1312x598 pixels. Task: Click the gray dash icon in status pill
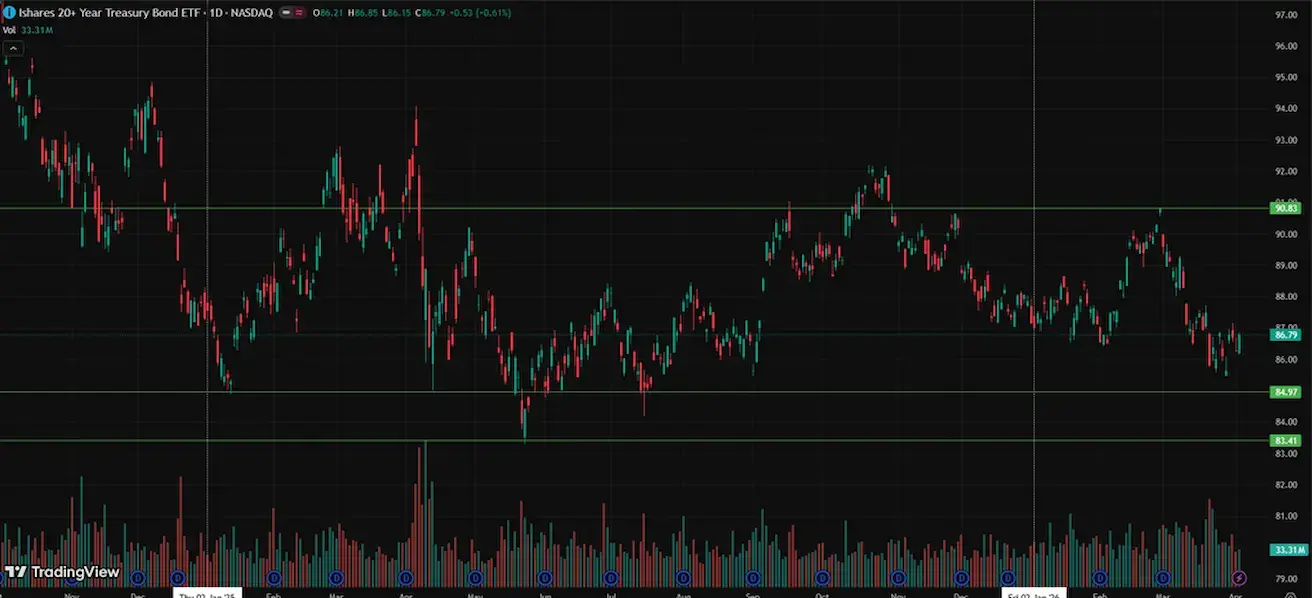click(x=287, y=13)
